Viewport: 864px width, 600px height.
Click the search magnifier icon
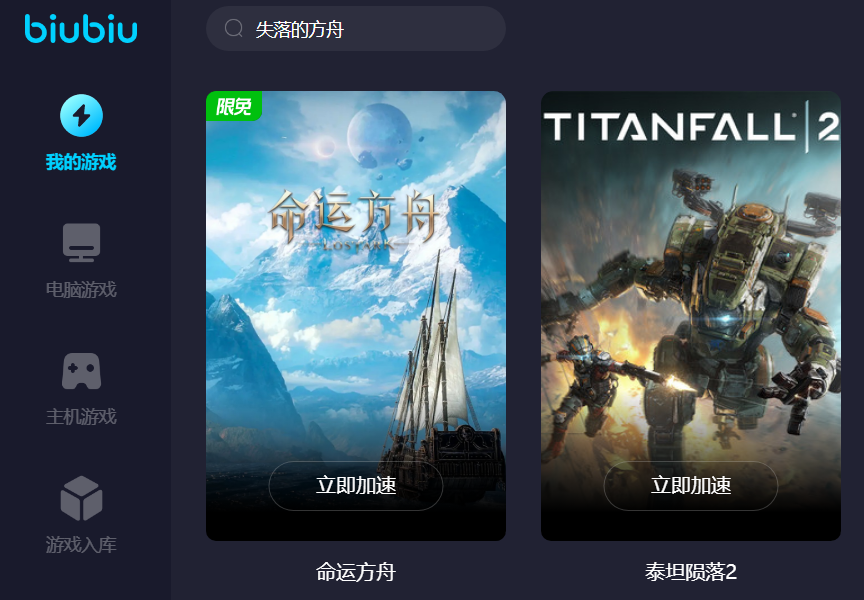[234, 28]
